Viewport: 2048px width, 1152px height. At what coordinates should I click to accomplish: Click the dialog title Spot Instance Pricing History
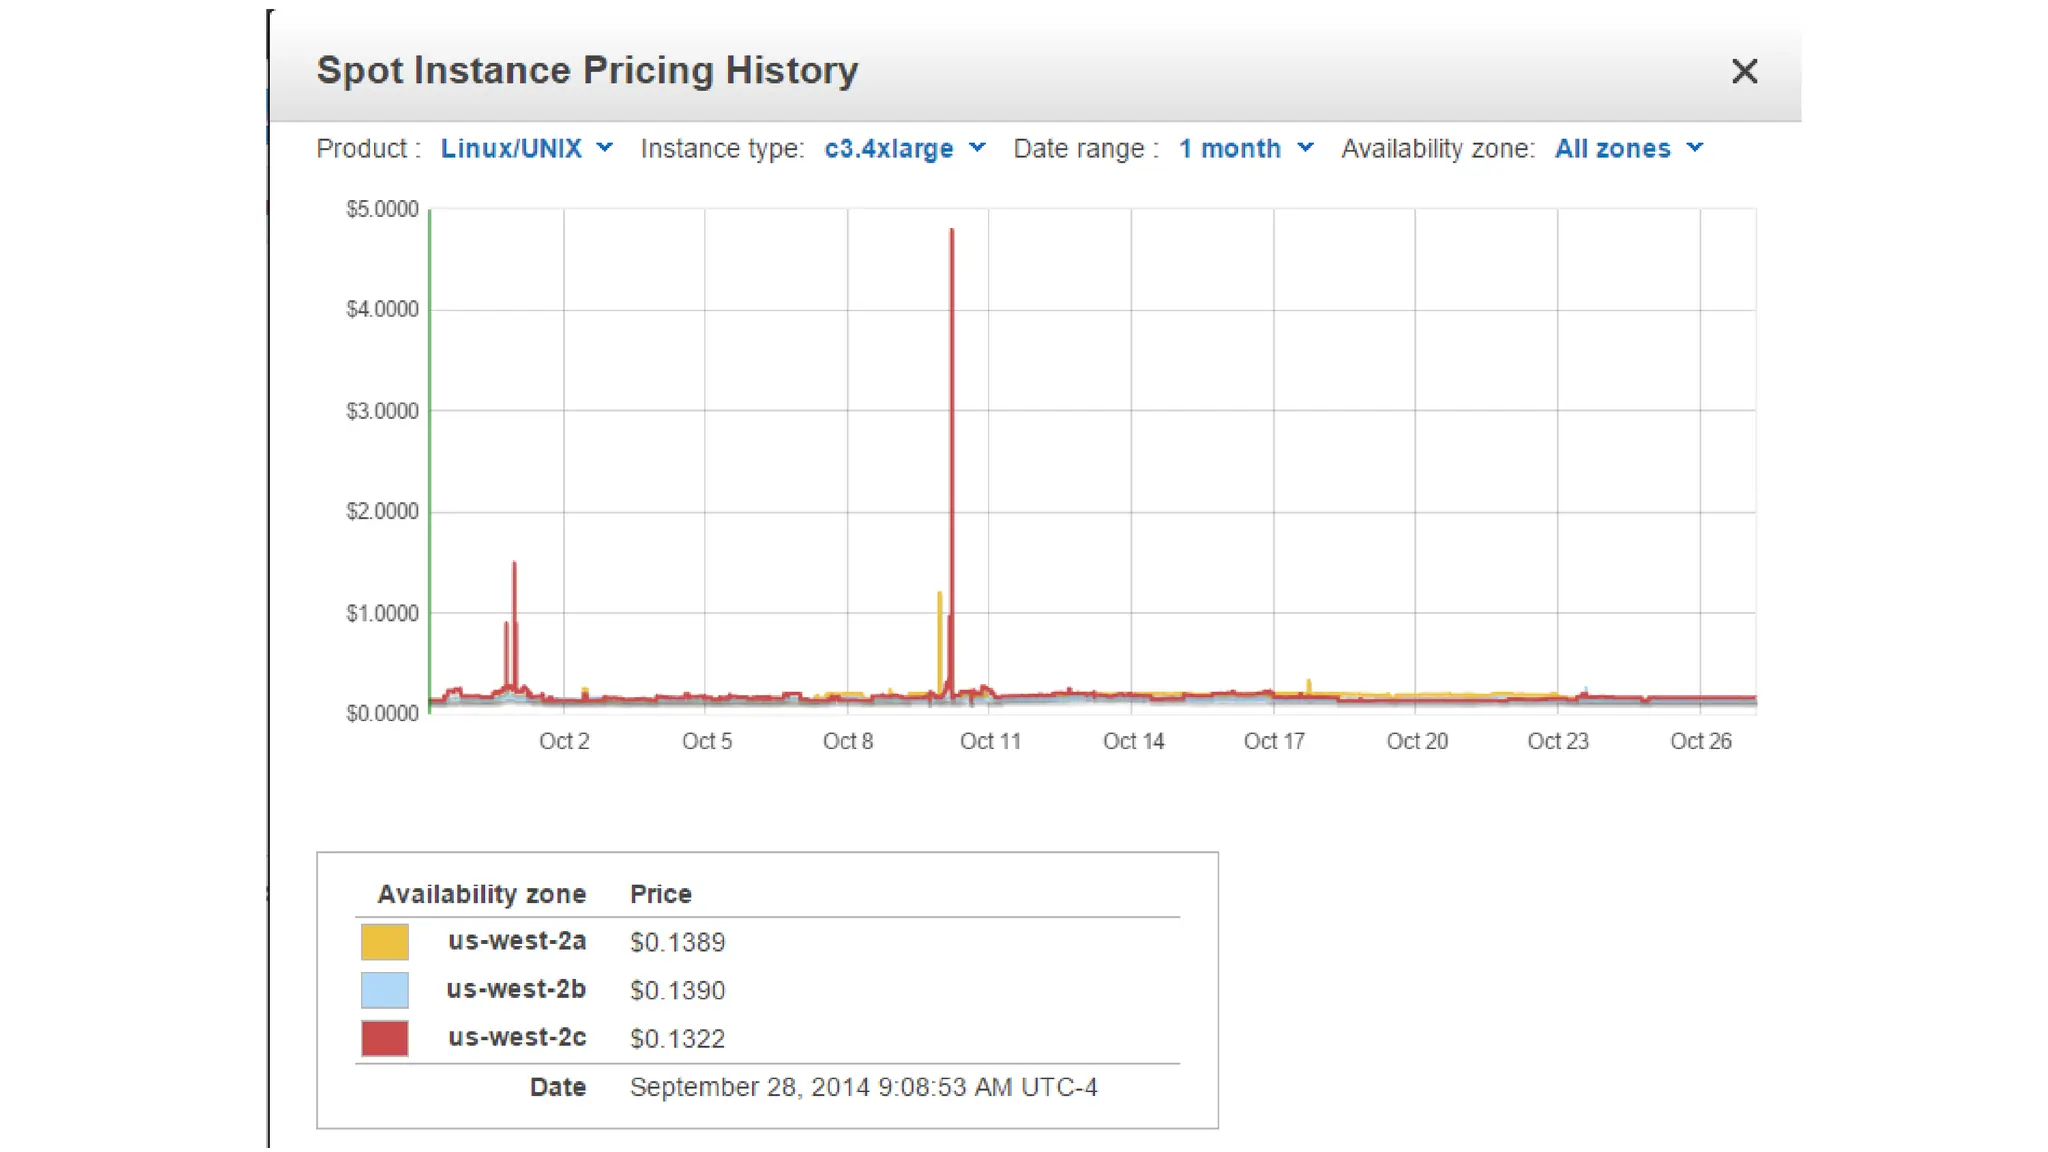tap(587, 70)
